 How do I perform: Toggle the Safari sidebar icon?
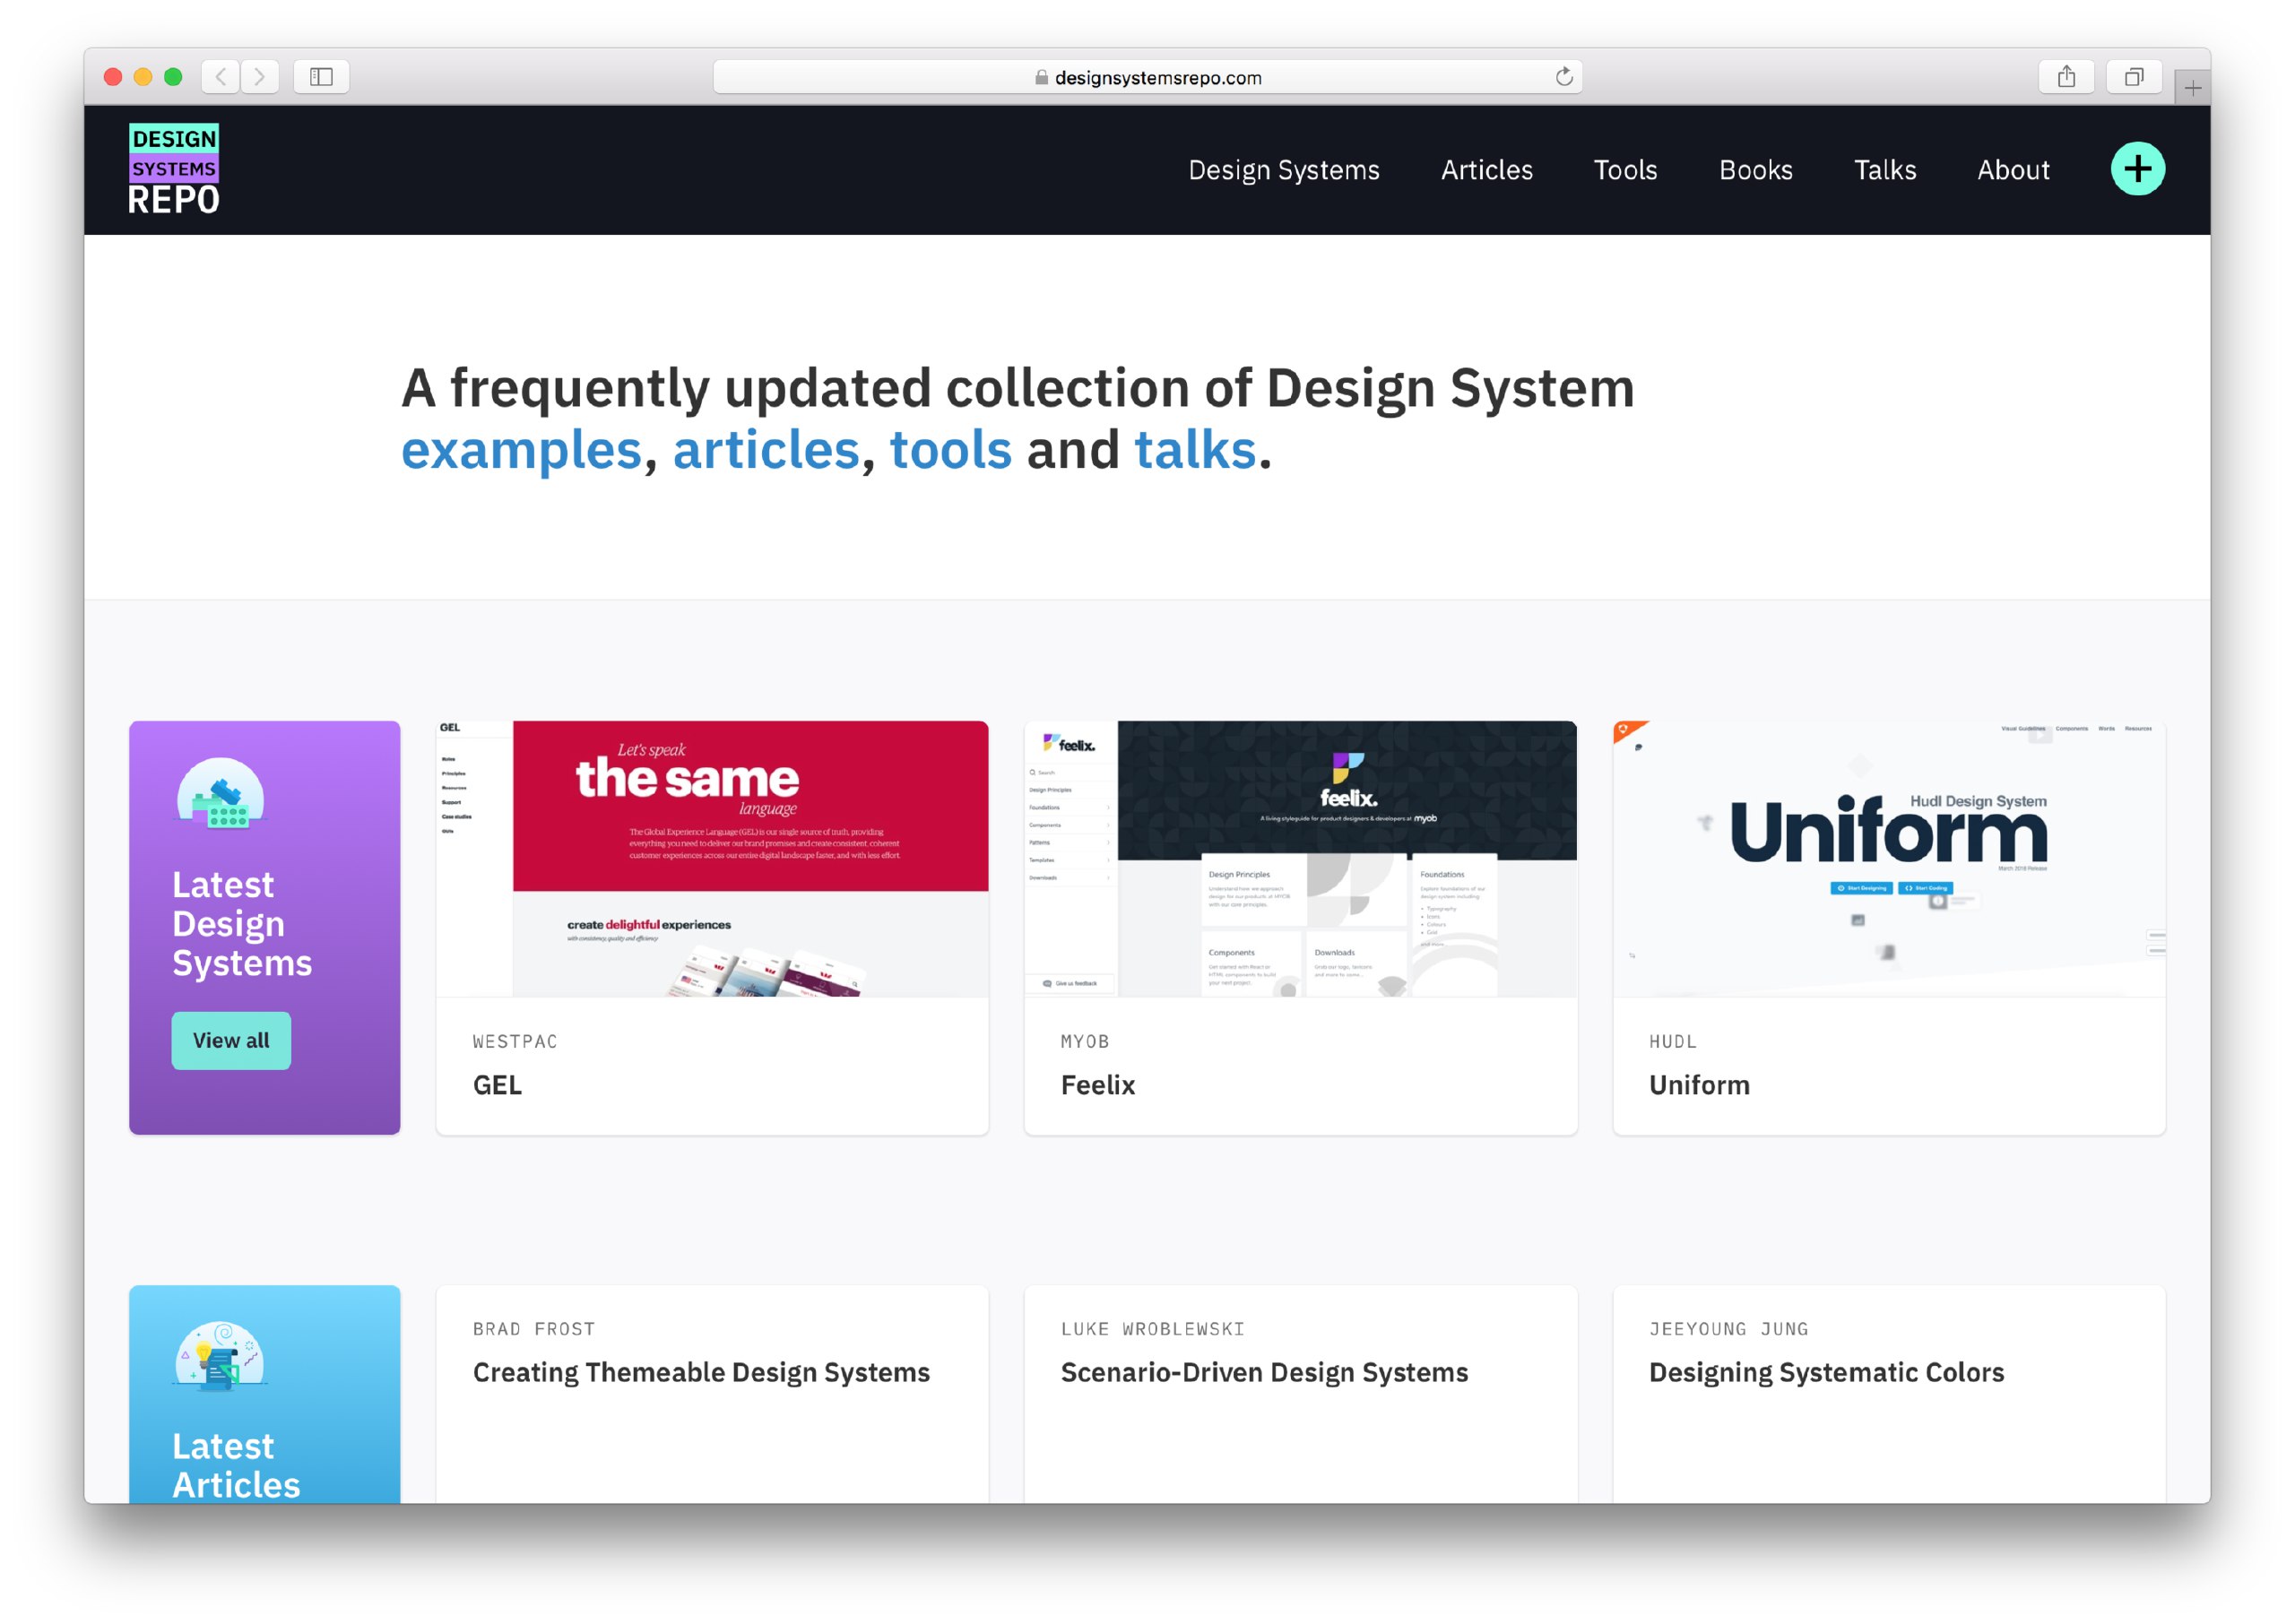point(321,77)
